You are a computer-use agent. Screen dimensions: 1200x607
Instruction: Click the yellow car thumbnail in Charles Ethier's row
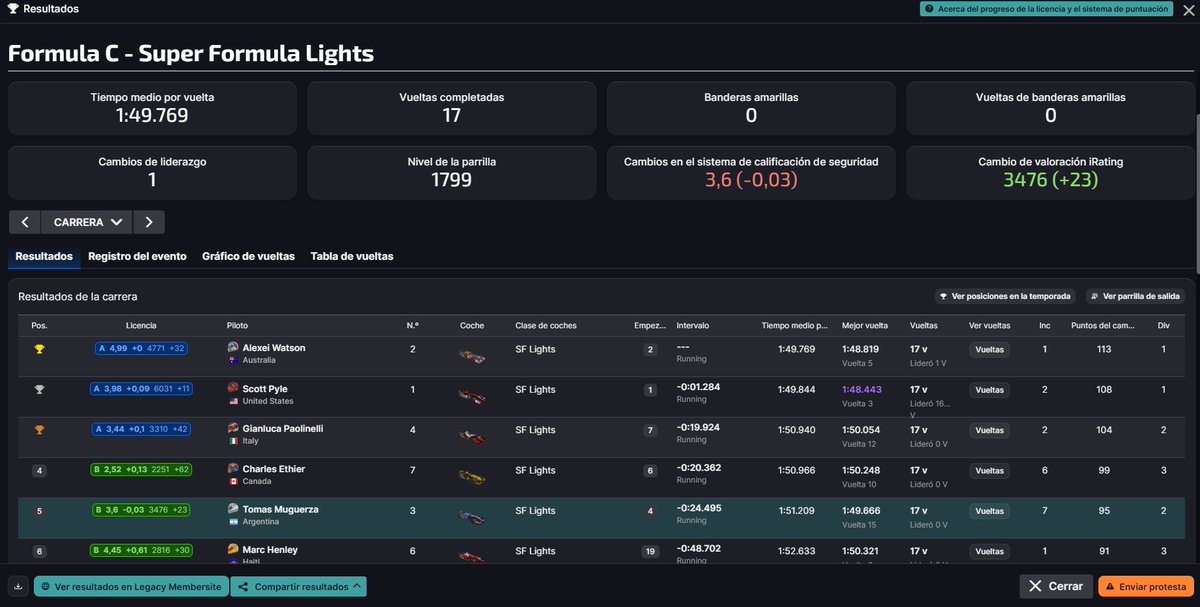472,477
